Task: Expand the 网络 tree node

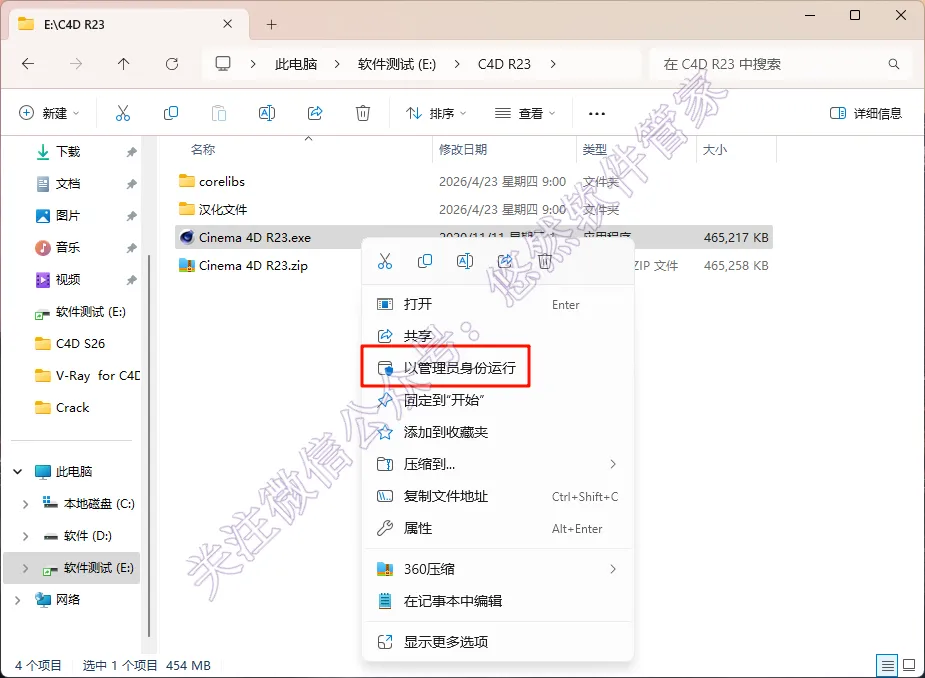Action: click(x=18, y=600)
